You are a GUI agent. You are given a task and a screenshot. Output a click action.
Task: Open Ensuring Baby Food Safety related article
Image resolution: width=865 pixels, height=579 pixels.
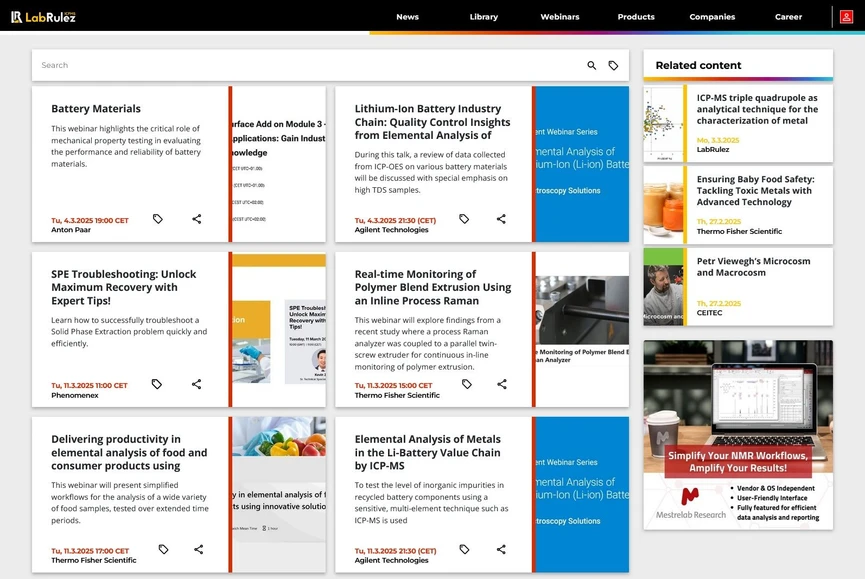755,191
